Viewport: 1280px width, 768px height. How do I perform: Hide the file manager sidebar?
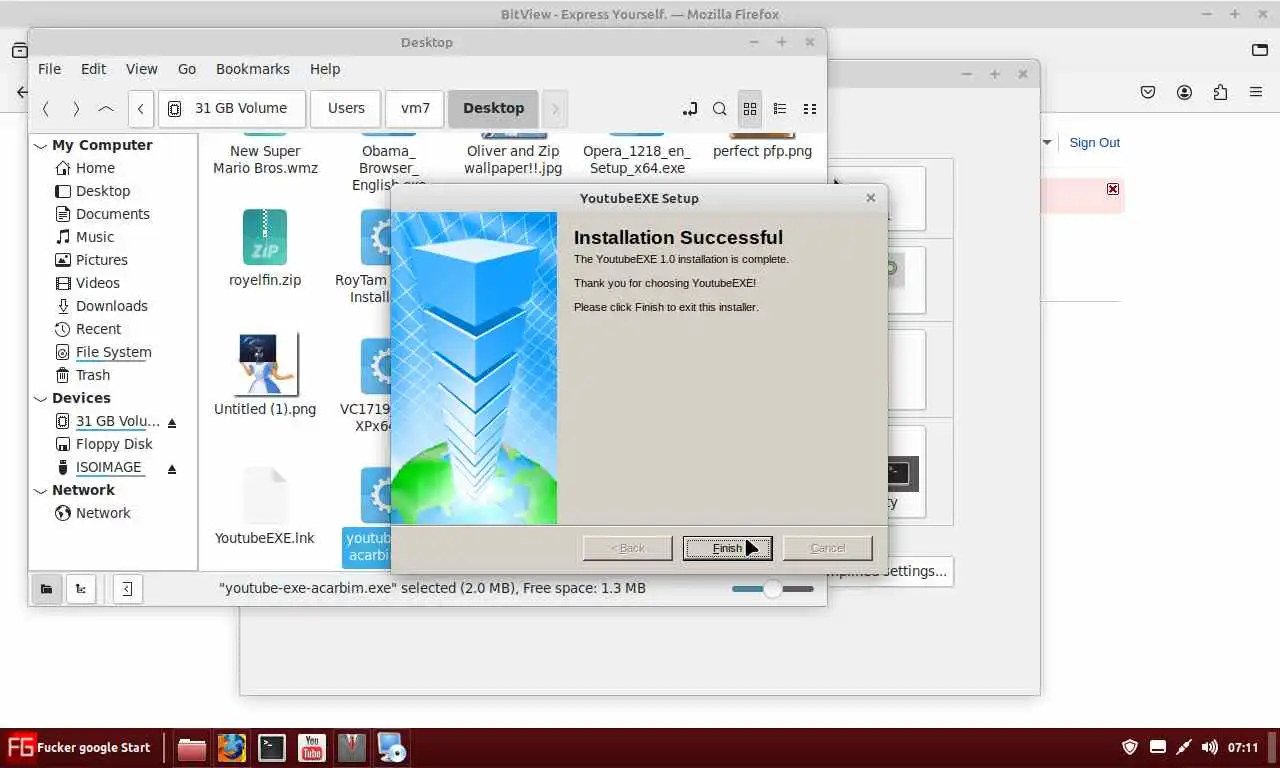click(127, 589)
